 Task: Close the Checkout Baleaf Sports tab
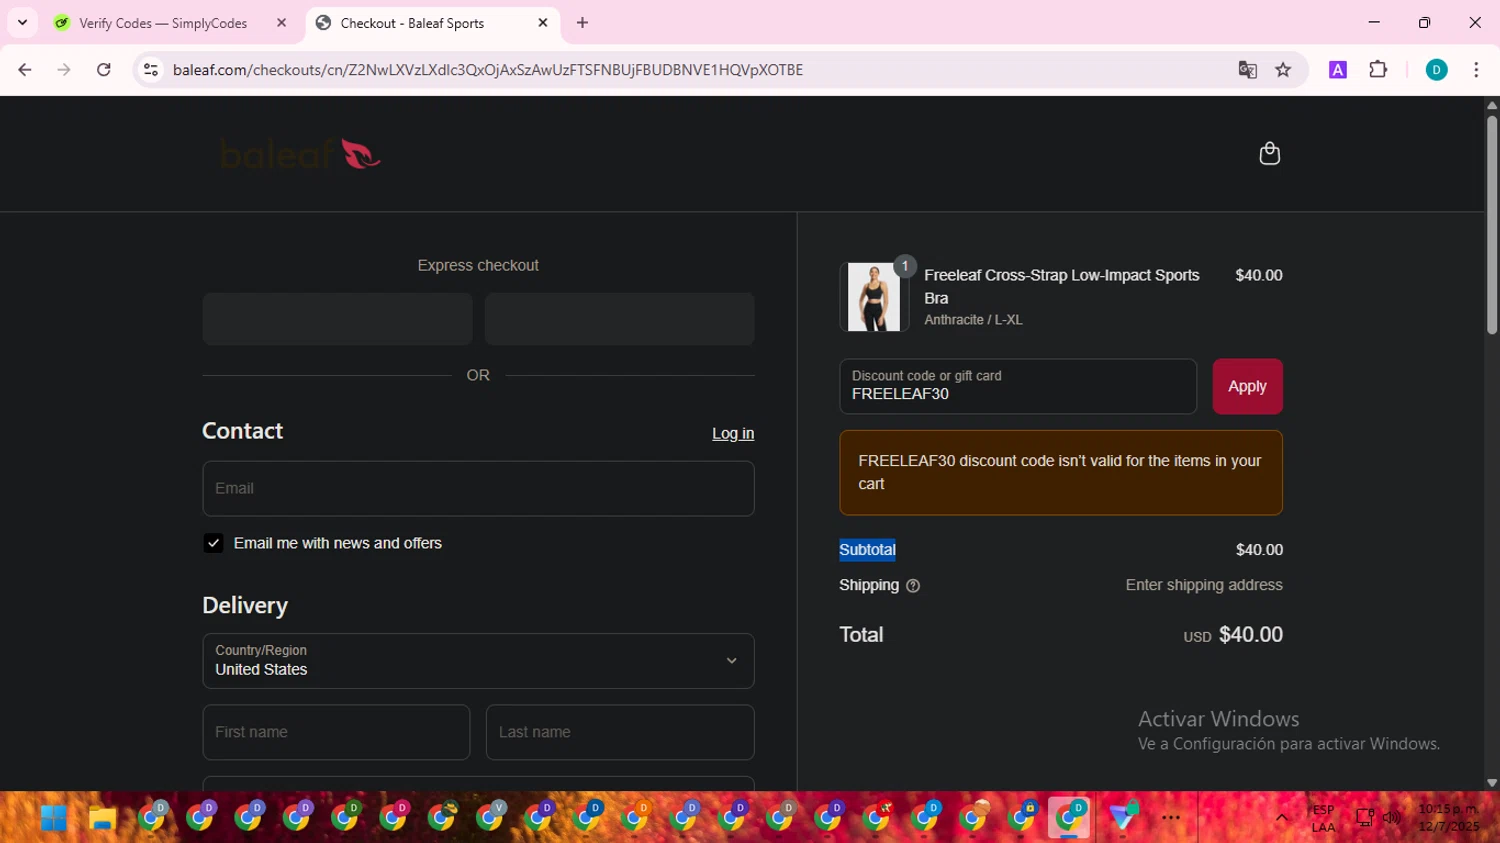click(x=543, y=23)
